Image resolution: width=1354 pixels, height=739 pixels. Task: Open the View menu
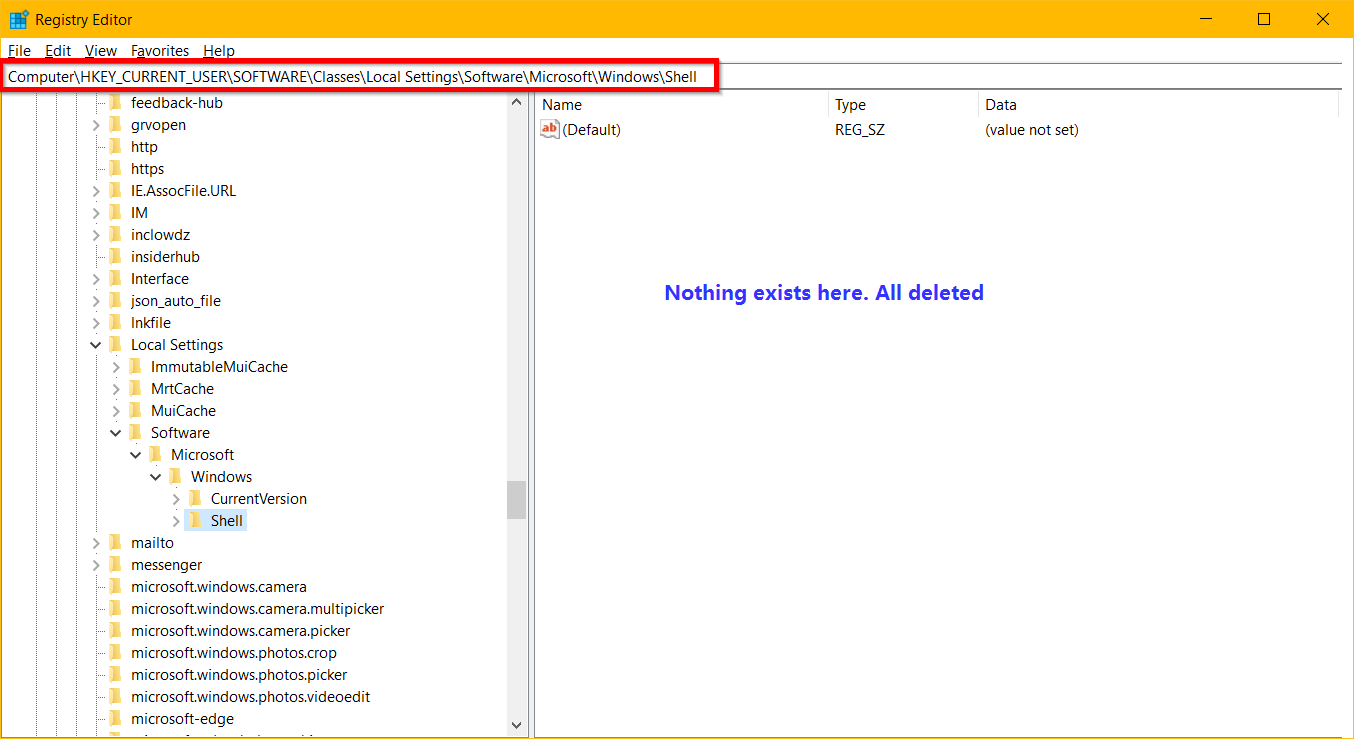(101, 50)
